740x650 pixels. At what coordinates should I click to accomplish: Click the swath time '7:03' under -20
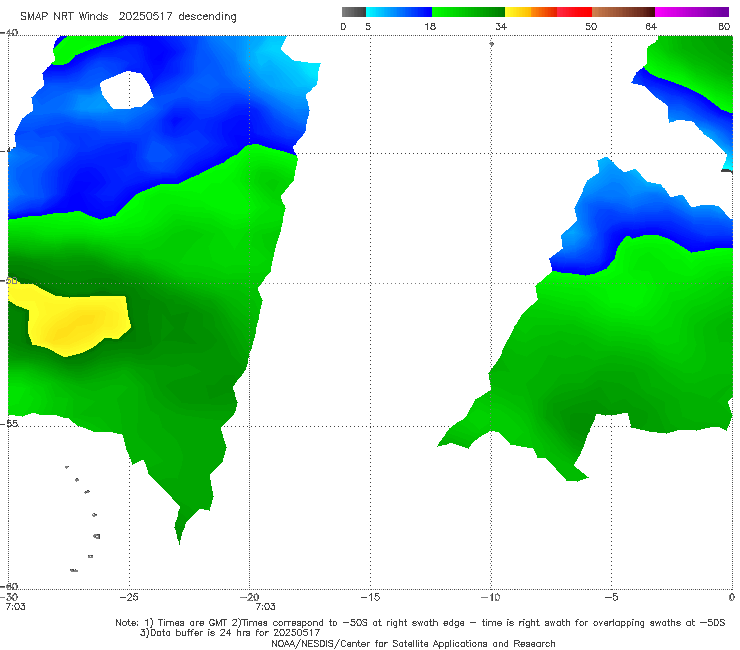(265, 607)
